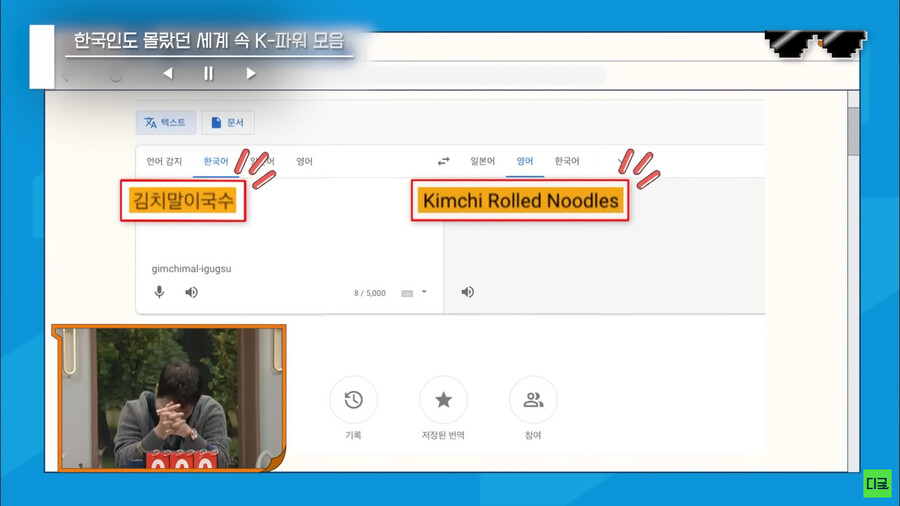Viewport: 900px width, 506px height.
Task: Click the translated text Kimchi Rolled Noodles
Action: [520, 201]
